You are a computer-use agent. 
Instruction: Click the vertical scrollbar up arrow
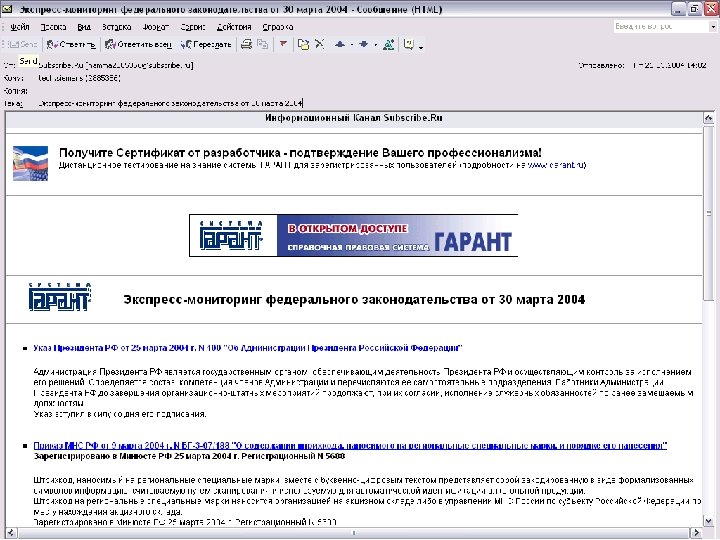[x=709, y=118]
